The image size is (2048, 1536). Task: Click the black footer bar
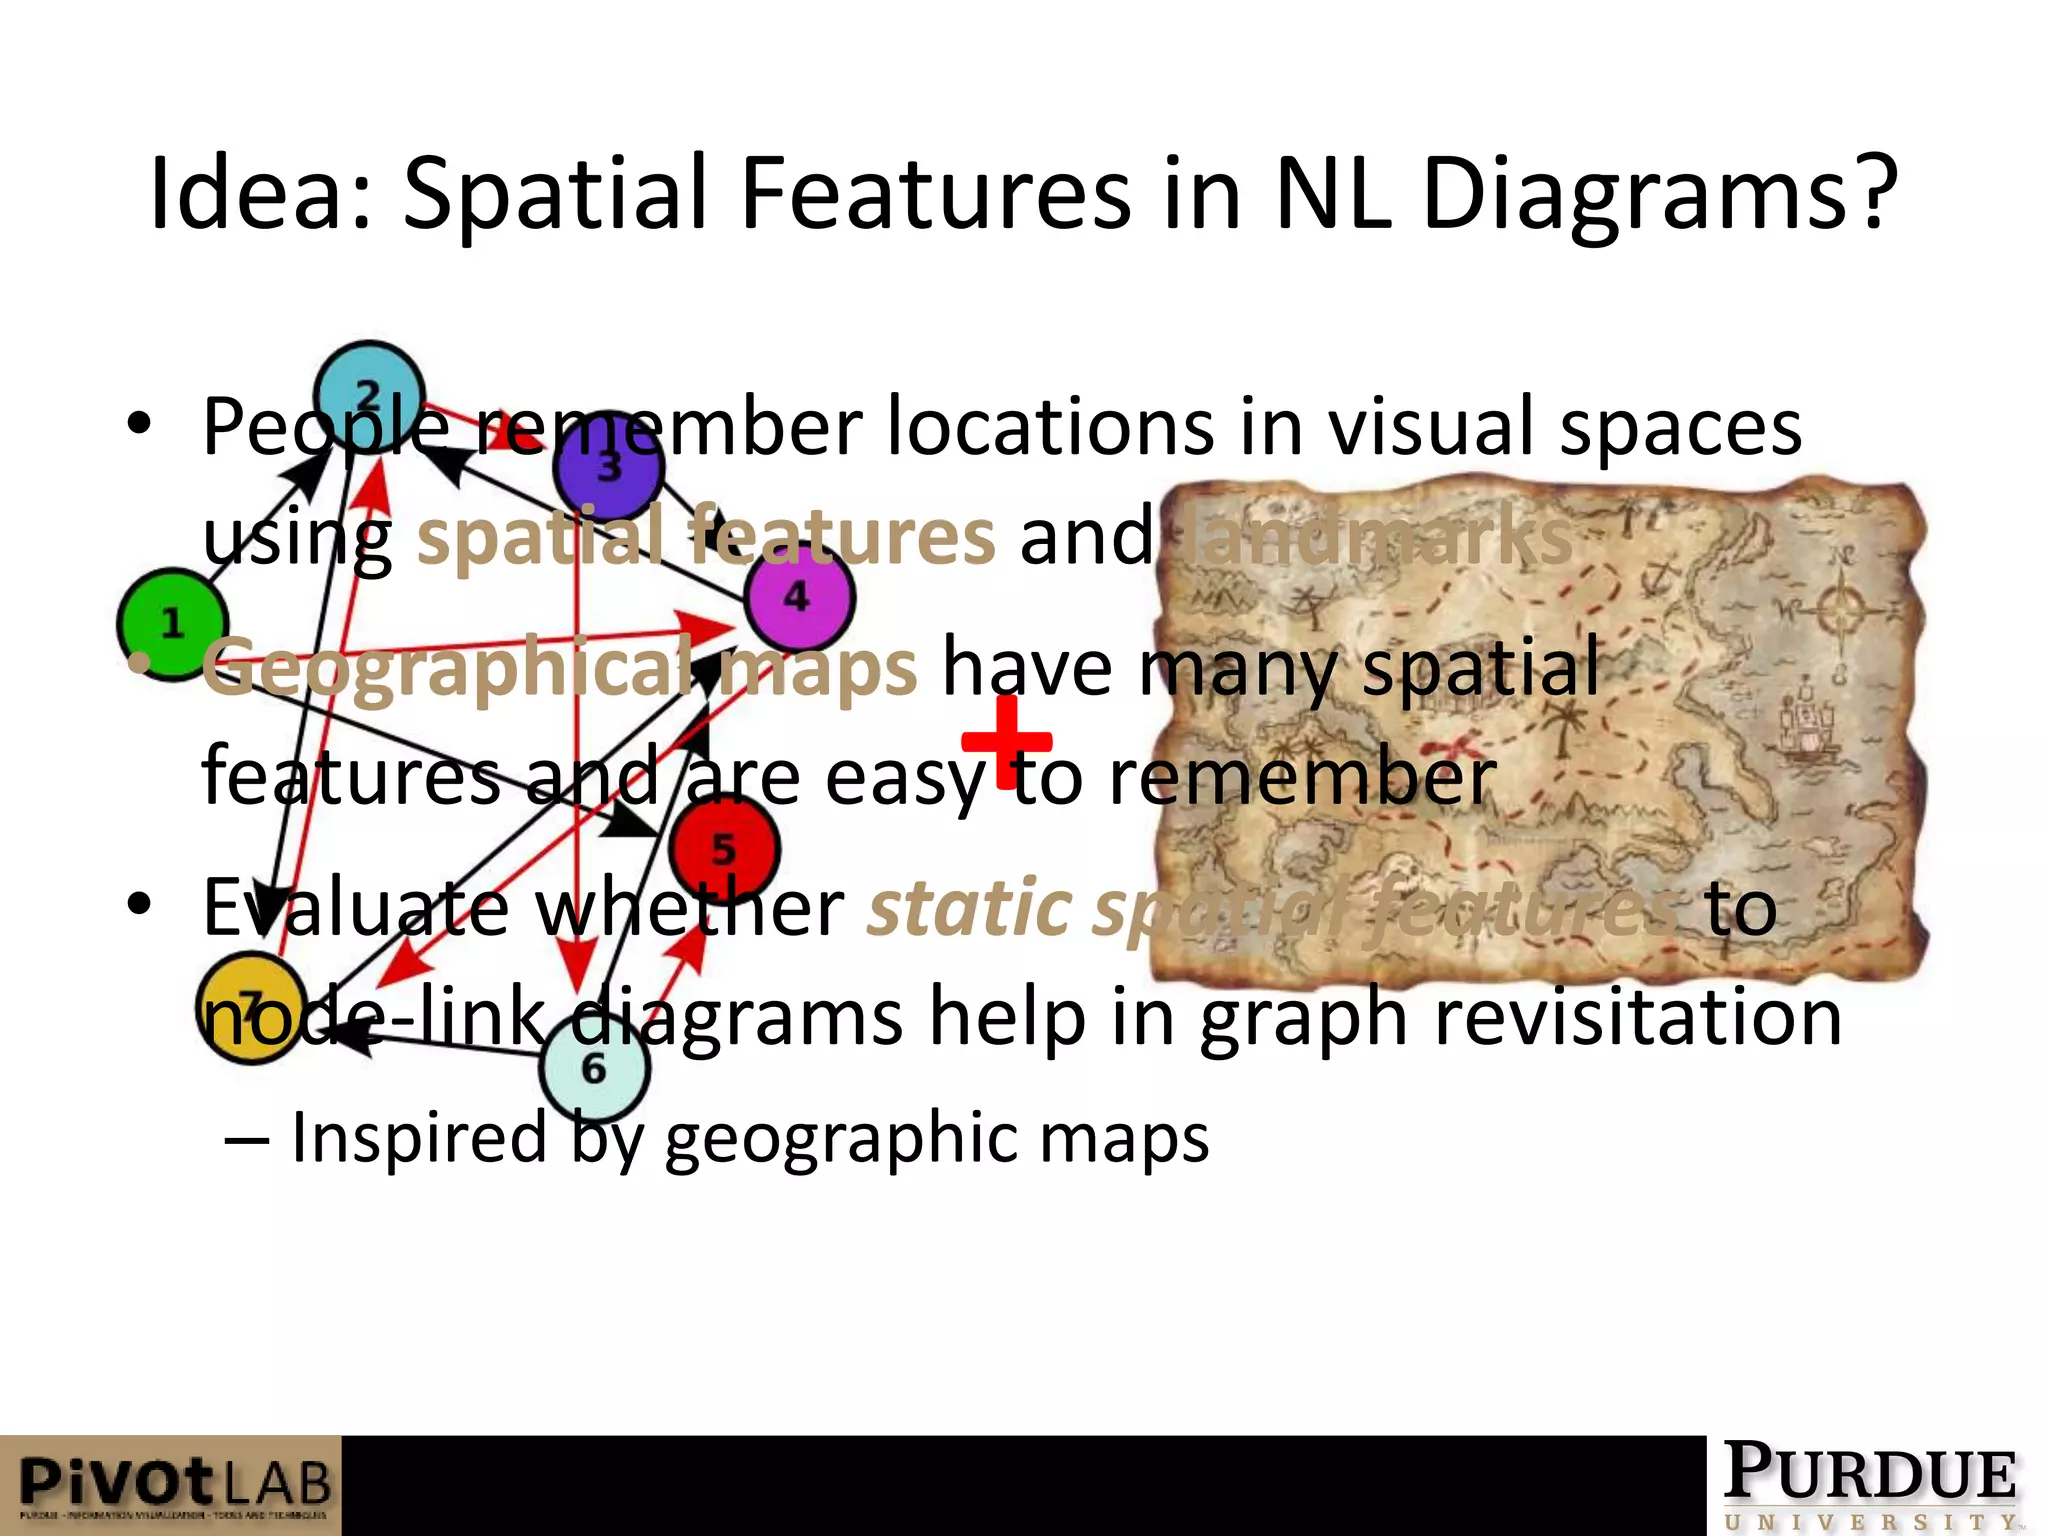pyautogui.click(x=1020, y=1485)
